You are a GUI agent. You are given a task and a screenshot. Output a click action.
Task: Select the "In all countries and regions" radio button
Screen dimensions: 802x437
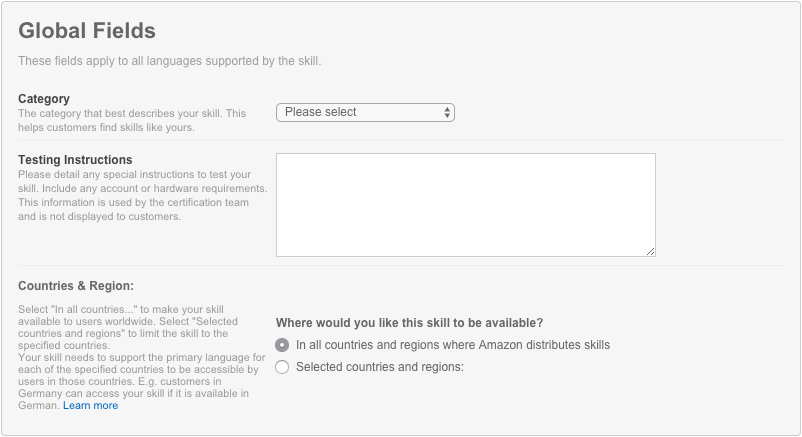282,345
